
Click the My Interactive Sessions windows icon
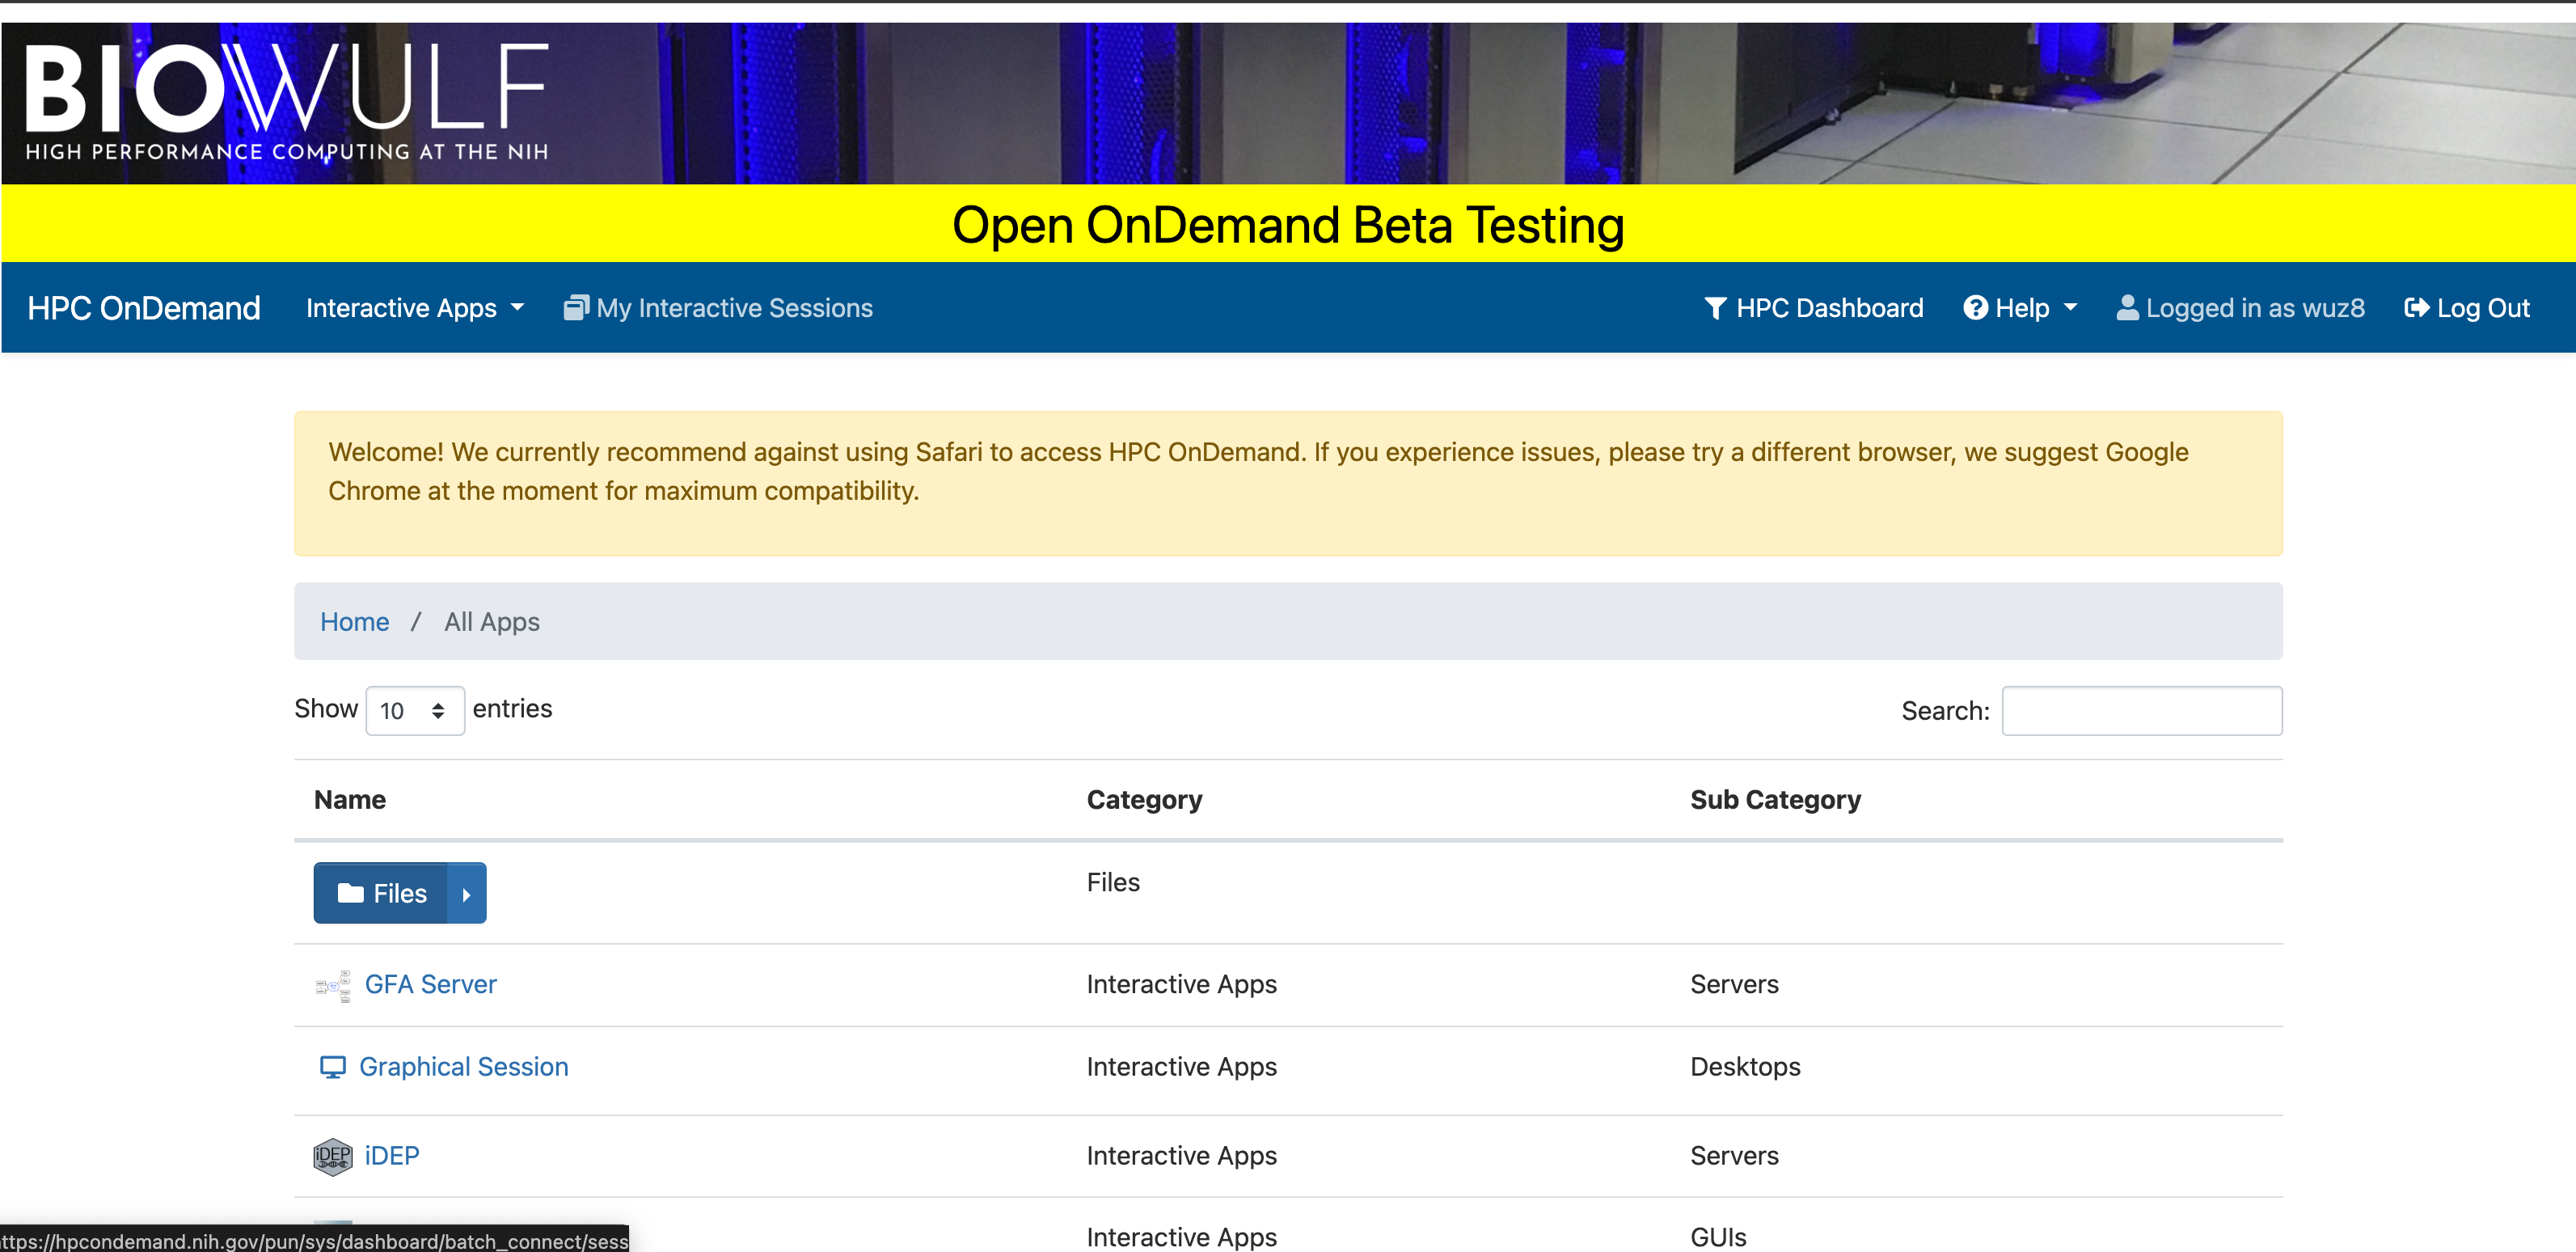(576, 308)
